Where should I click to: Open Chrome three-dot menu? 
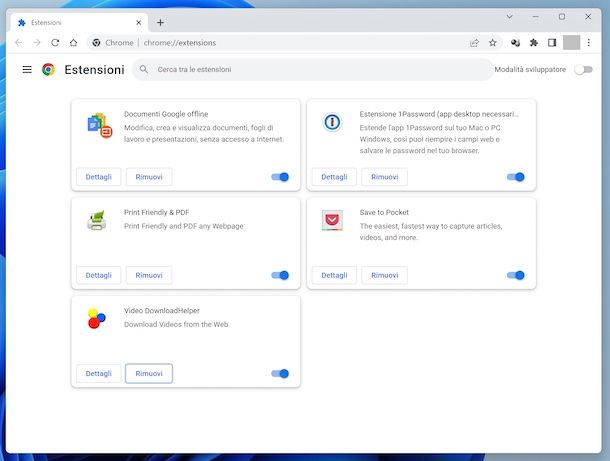pyautogui.click(x=589, y=43)
